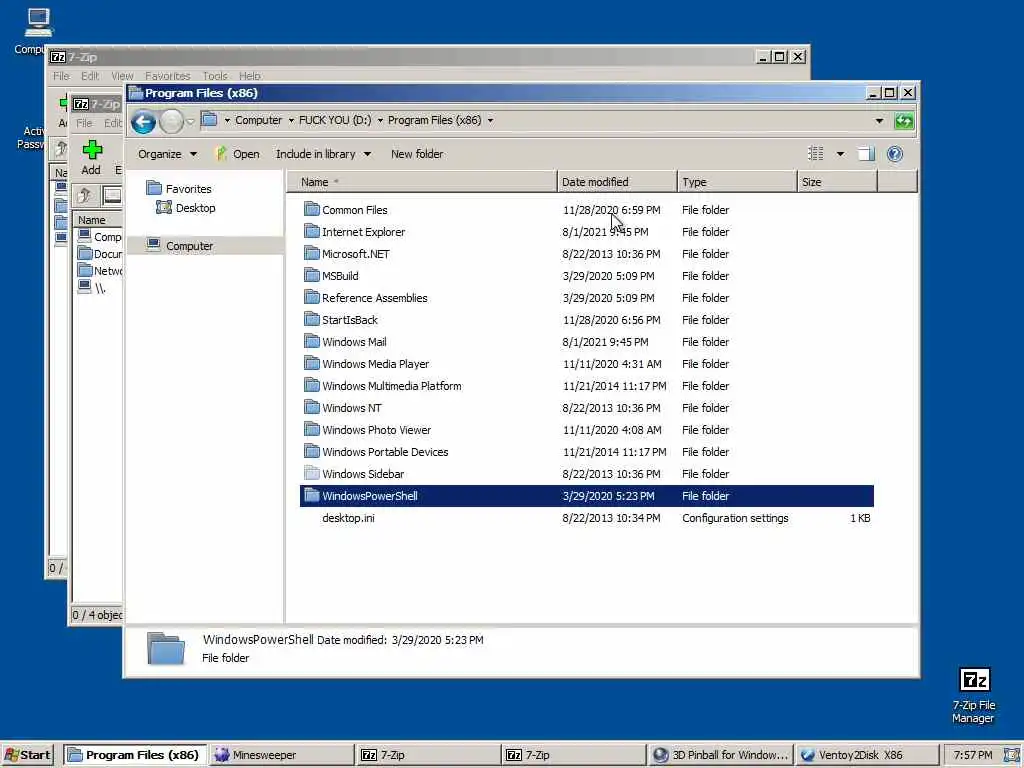
Task: Open File menu in back 7-Zip window
Action: (61, 76)
